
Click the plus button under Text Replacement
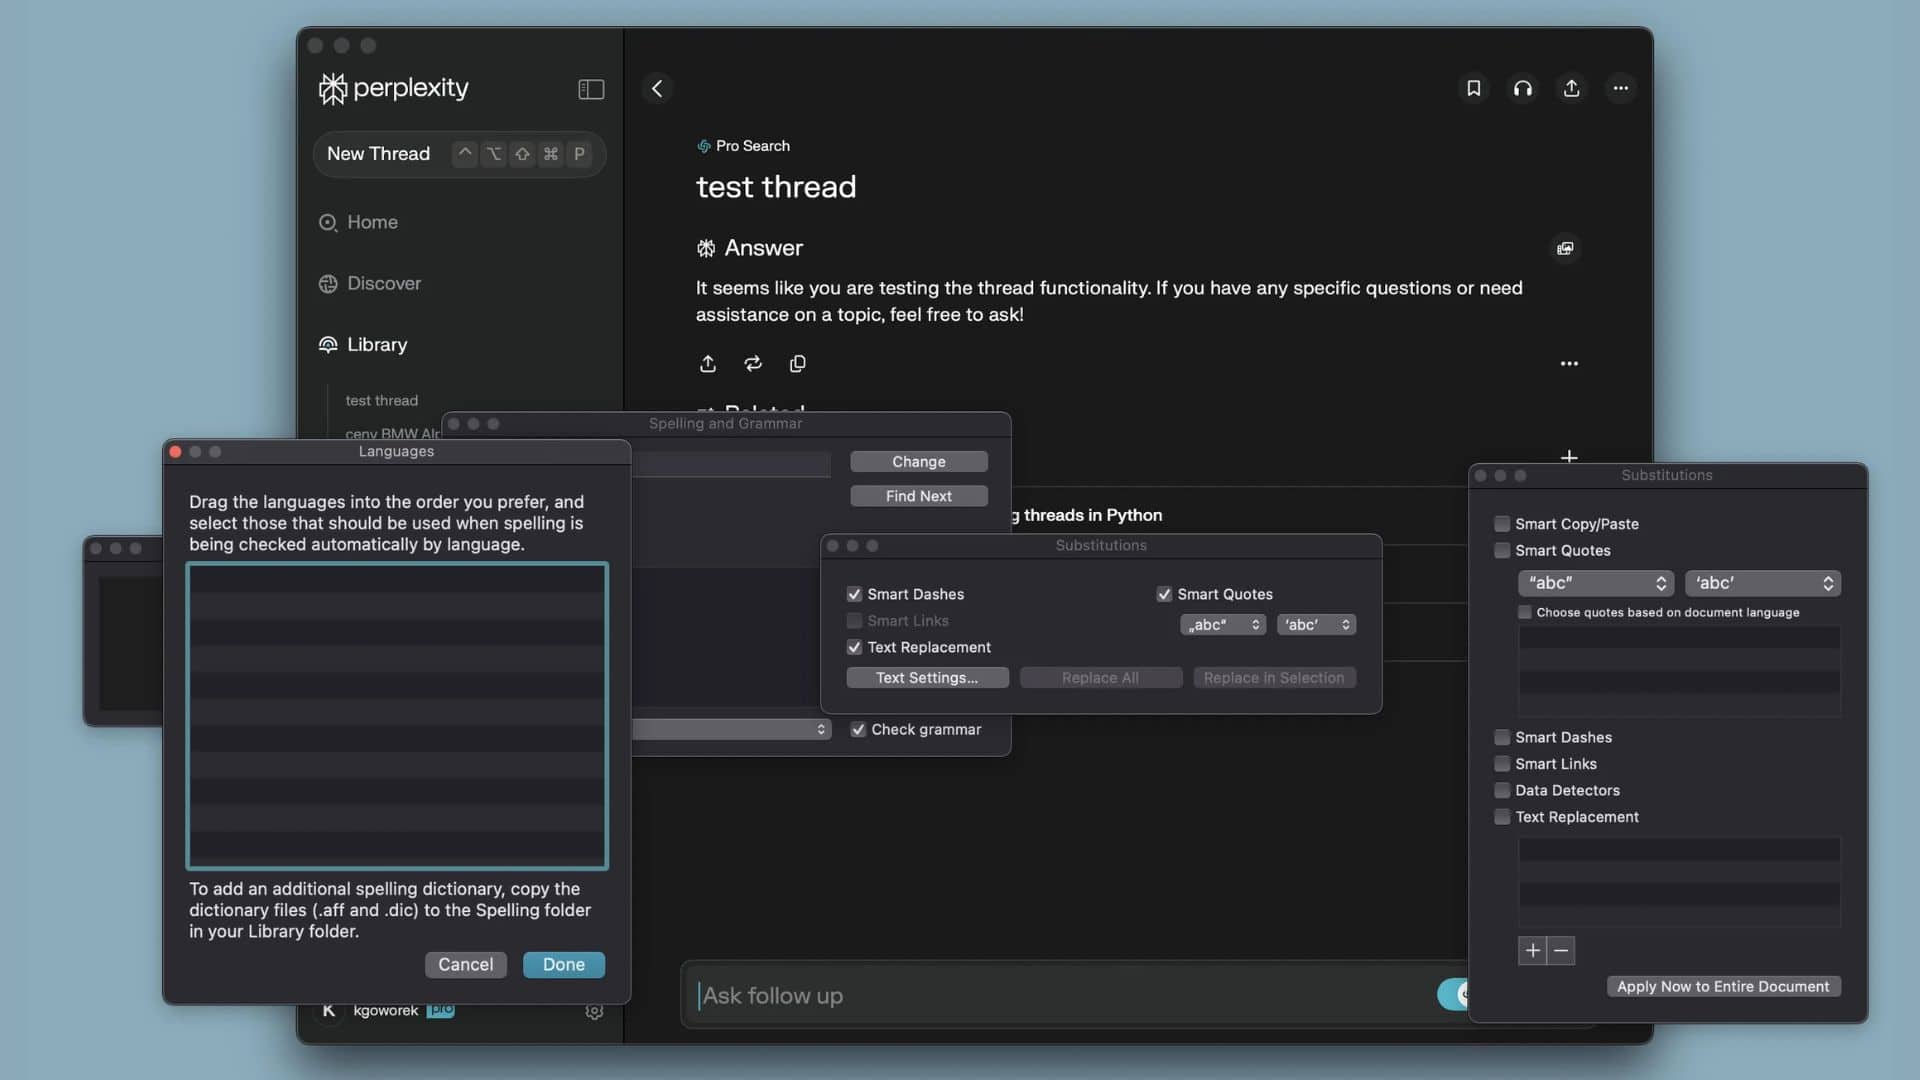click(1532, 950)
